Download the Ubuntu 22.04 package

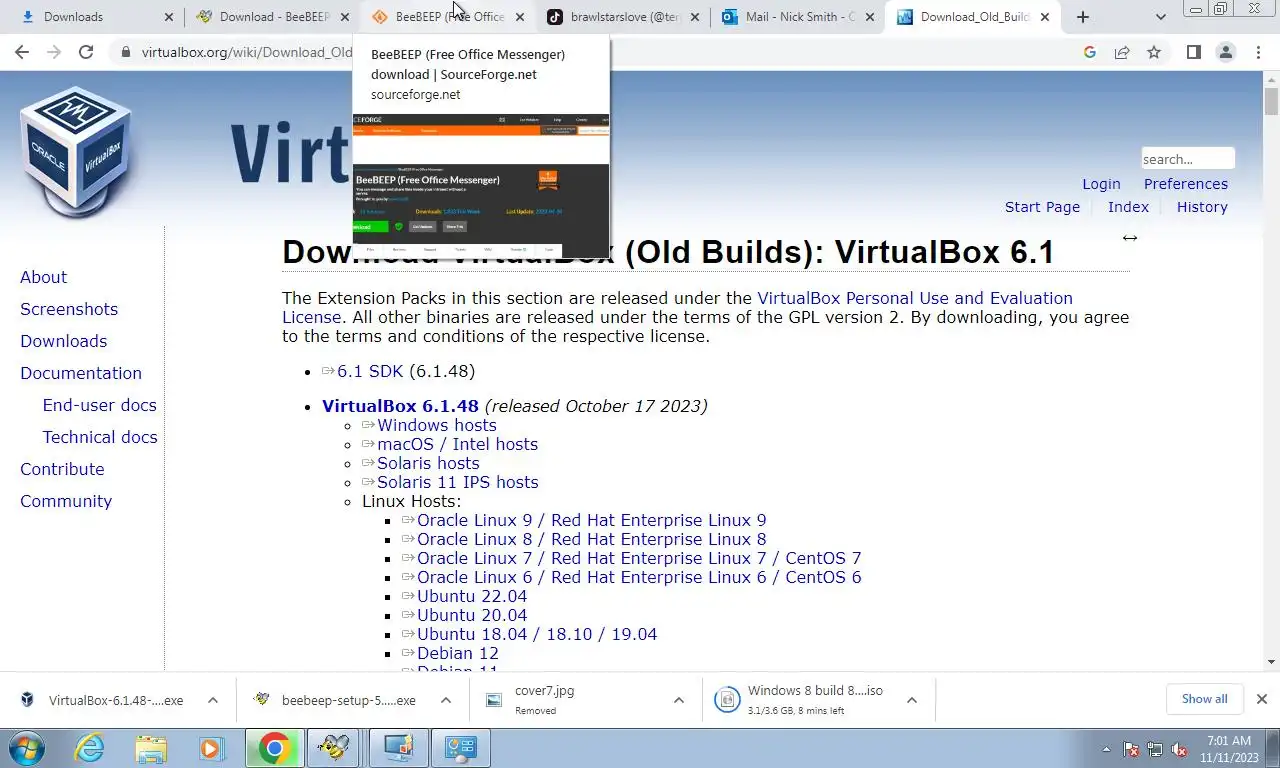click(472, 596)
